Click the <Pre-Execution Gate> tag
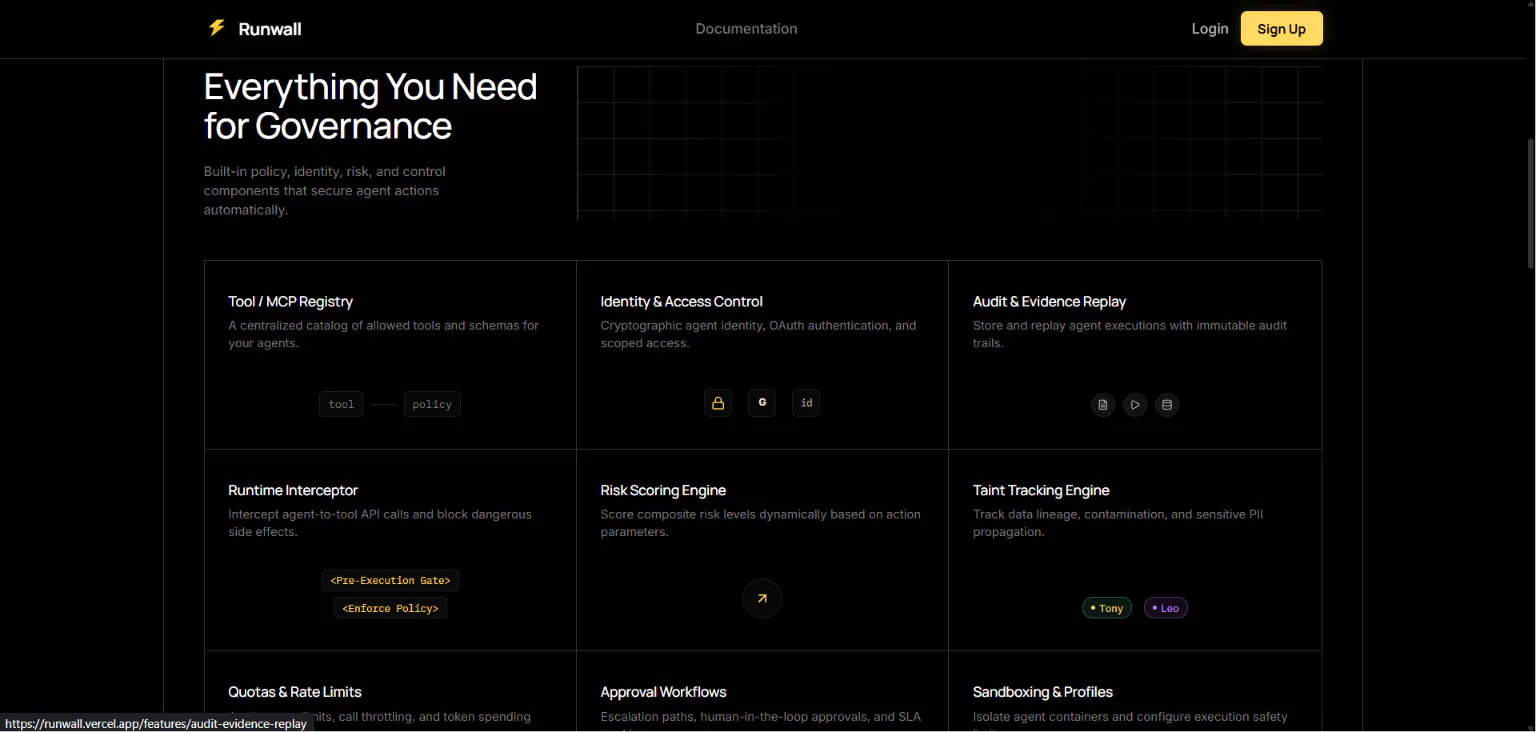1536x732 pixels. (390, 580)
